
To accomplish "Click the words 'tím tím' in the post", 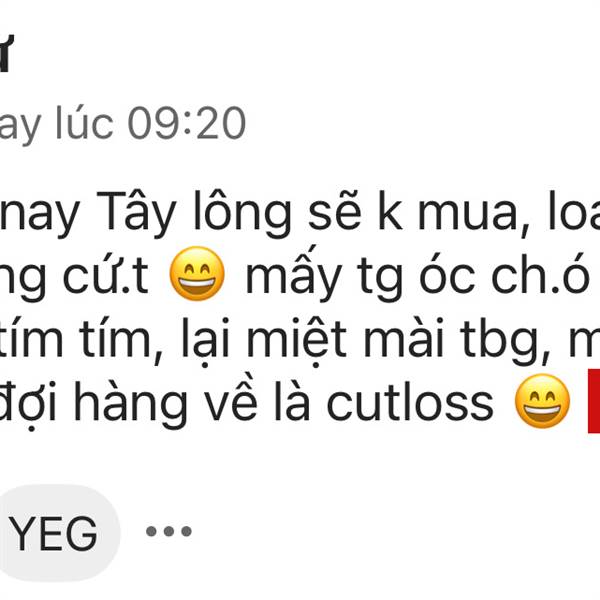I will pos(78,339).
